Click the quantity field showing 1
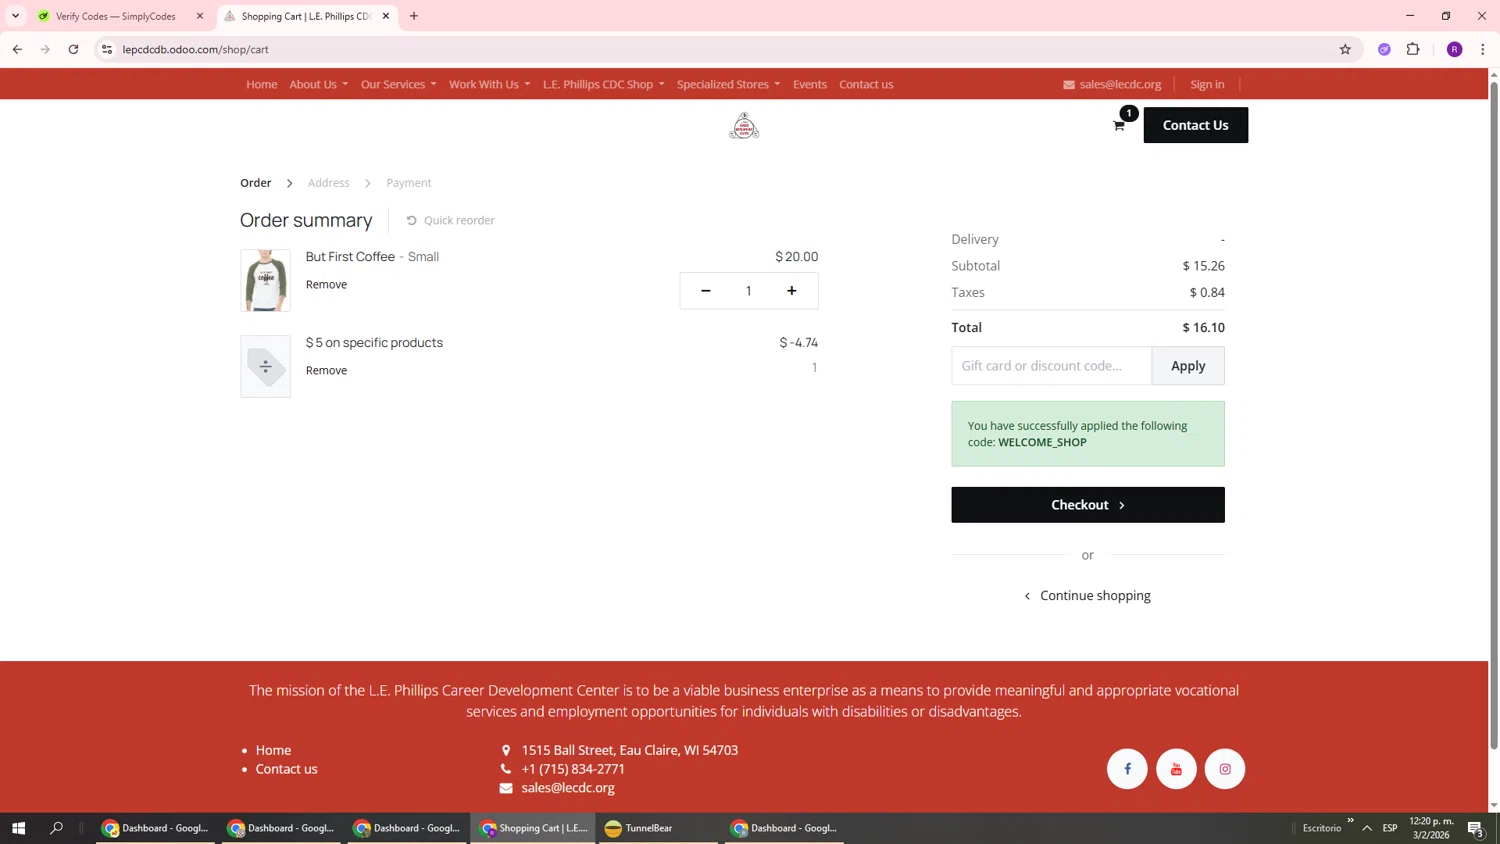The height and width of the screenshot is (844, 1500). pyautogui.click(x=748, y=291)
